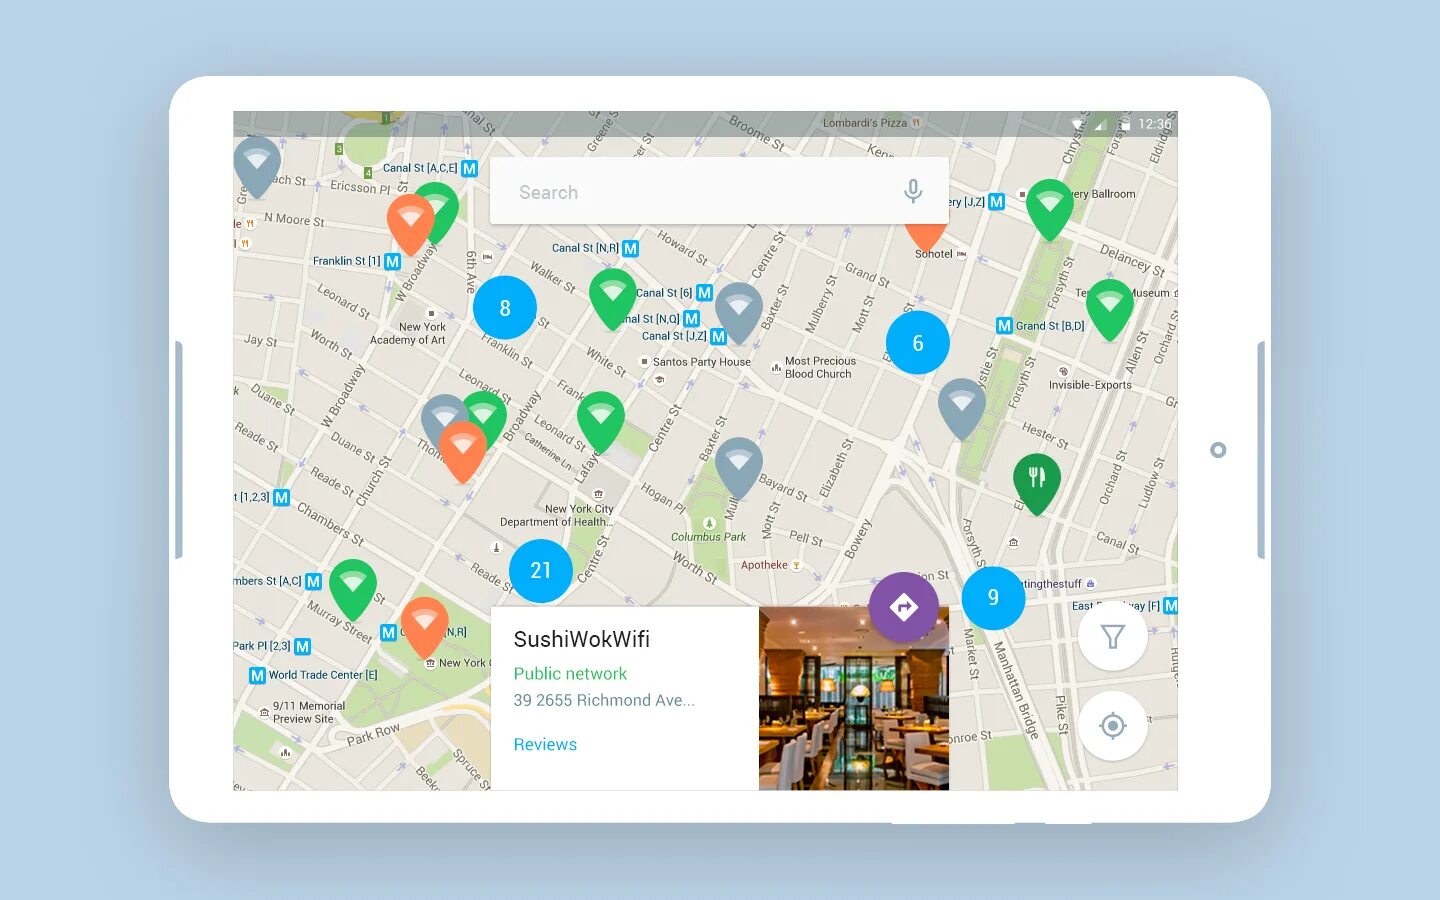
Task: Open the cluster marker labeled 6
Action: pos(917,343)
